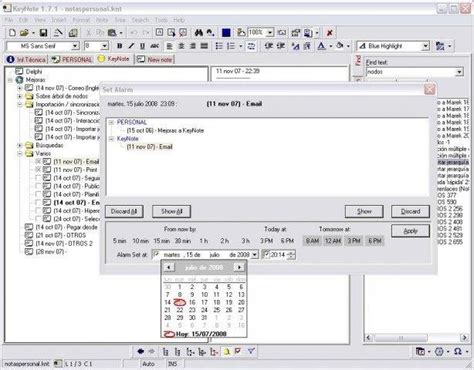
Task: Toggle Strikethrough formatting
Action: (154, 46)
